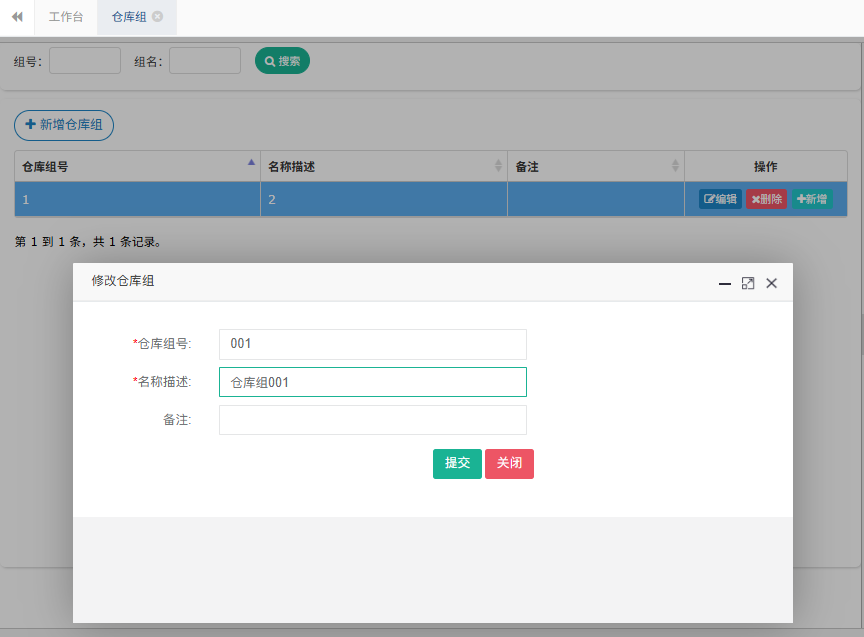Focus the 仓库组号 input field in dialog
This screenshot has height=637, width=864.
coord(372,344)
